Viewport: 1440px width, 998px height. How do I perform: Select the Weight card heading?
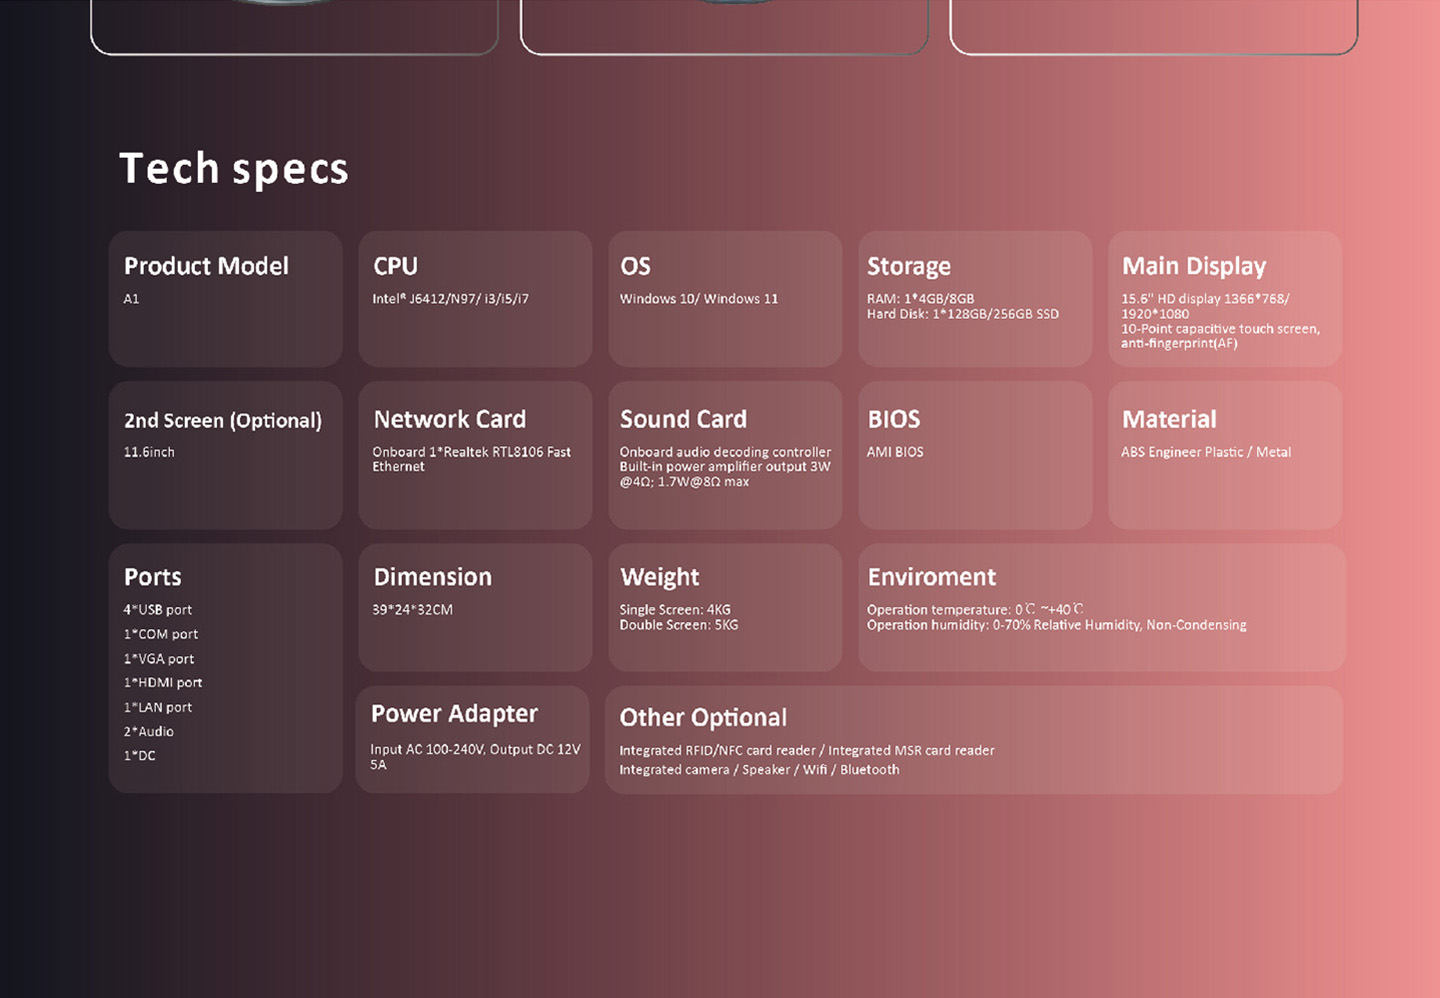coord(659,577)
